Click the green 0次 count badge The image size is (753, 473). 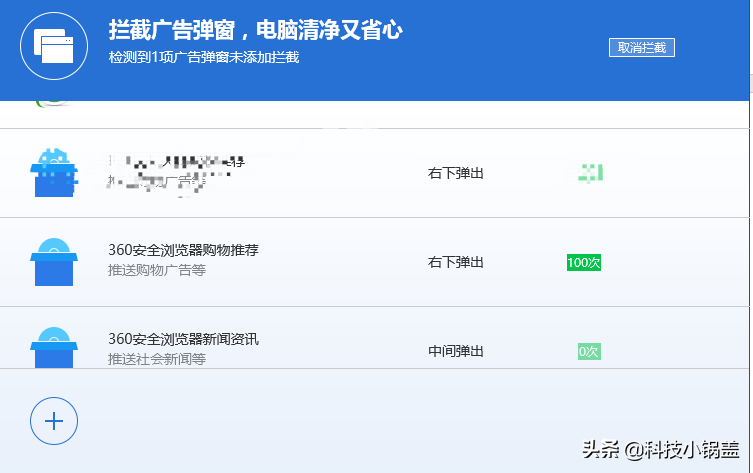tap(589, 352)
